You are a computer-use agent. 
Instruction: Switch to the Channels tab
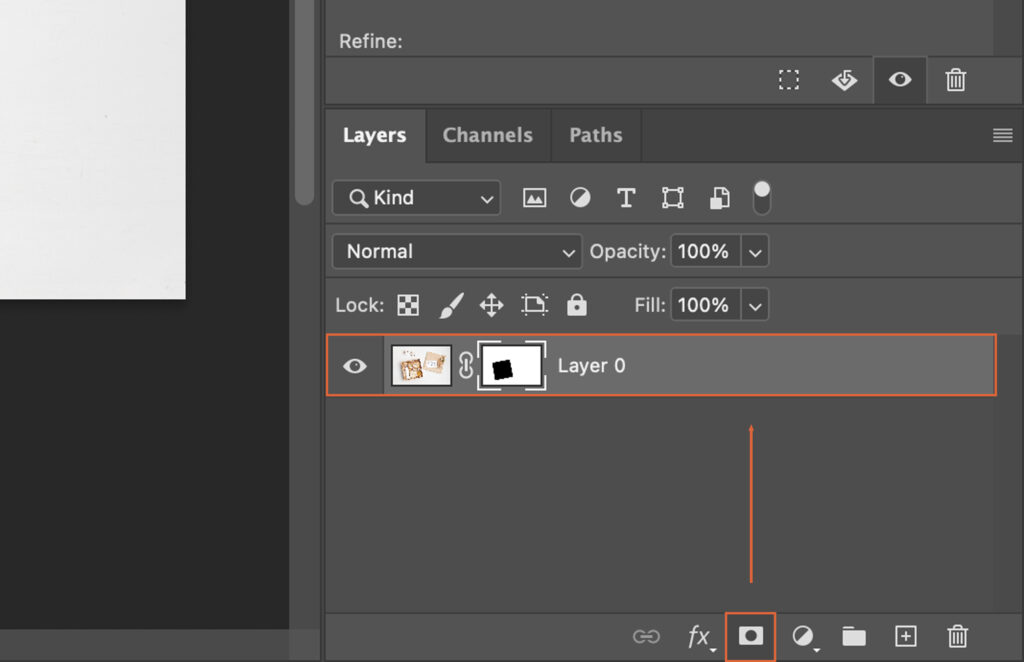[x=487, y=135]
